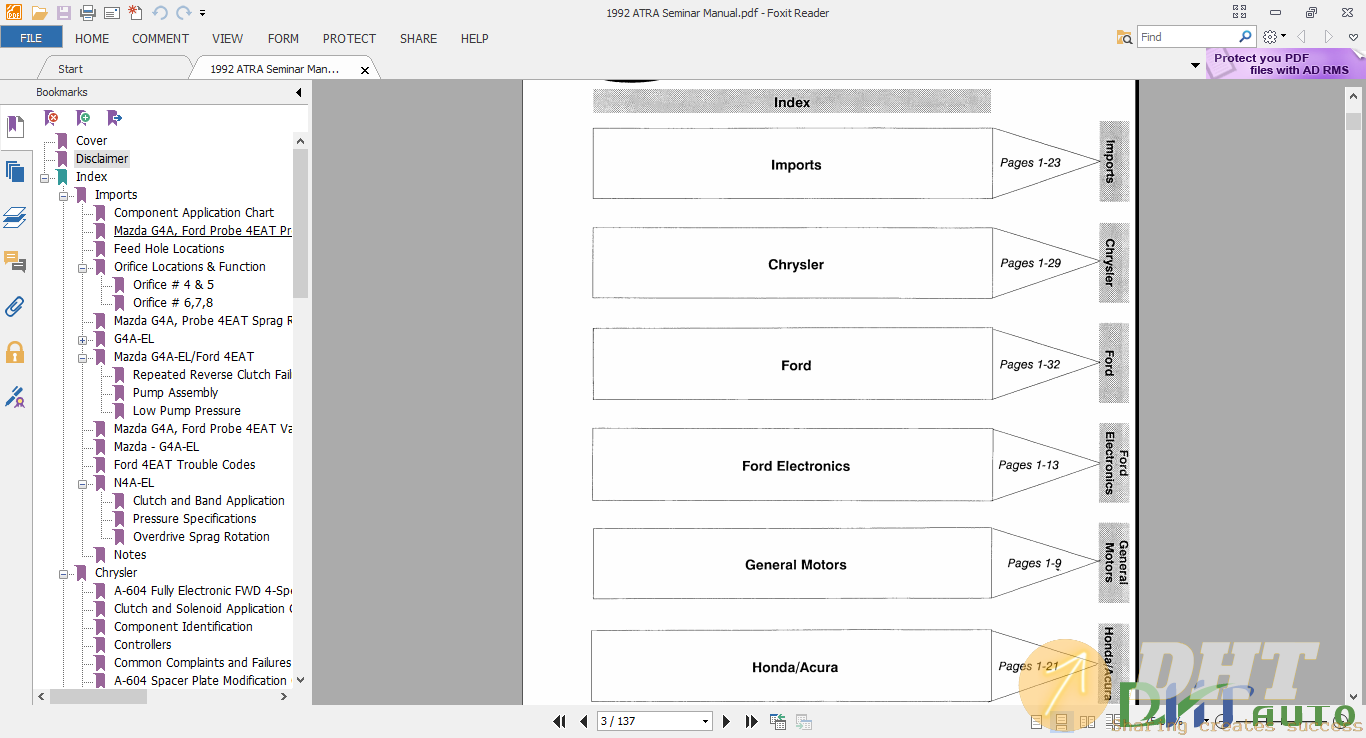Click the Undo arrow icon
This screenshot has height=738, width=1366.
160,13
